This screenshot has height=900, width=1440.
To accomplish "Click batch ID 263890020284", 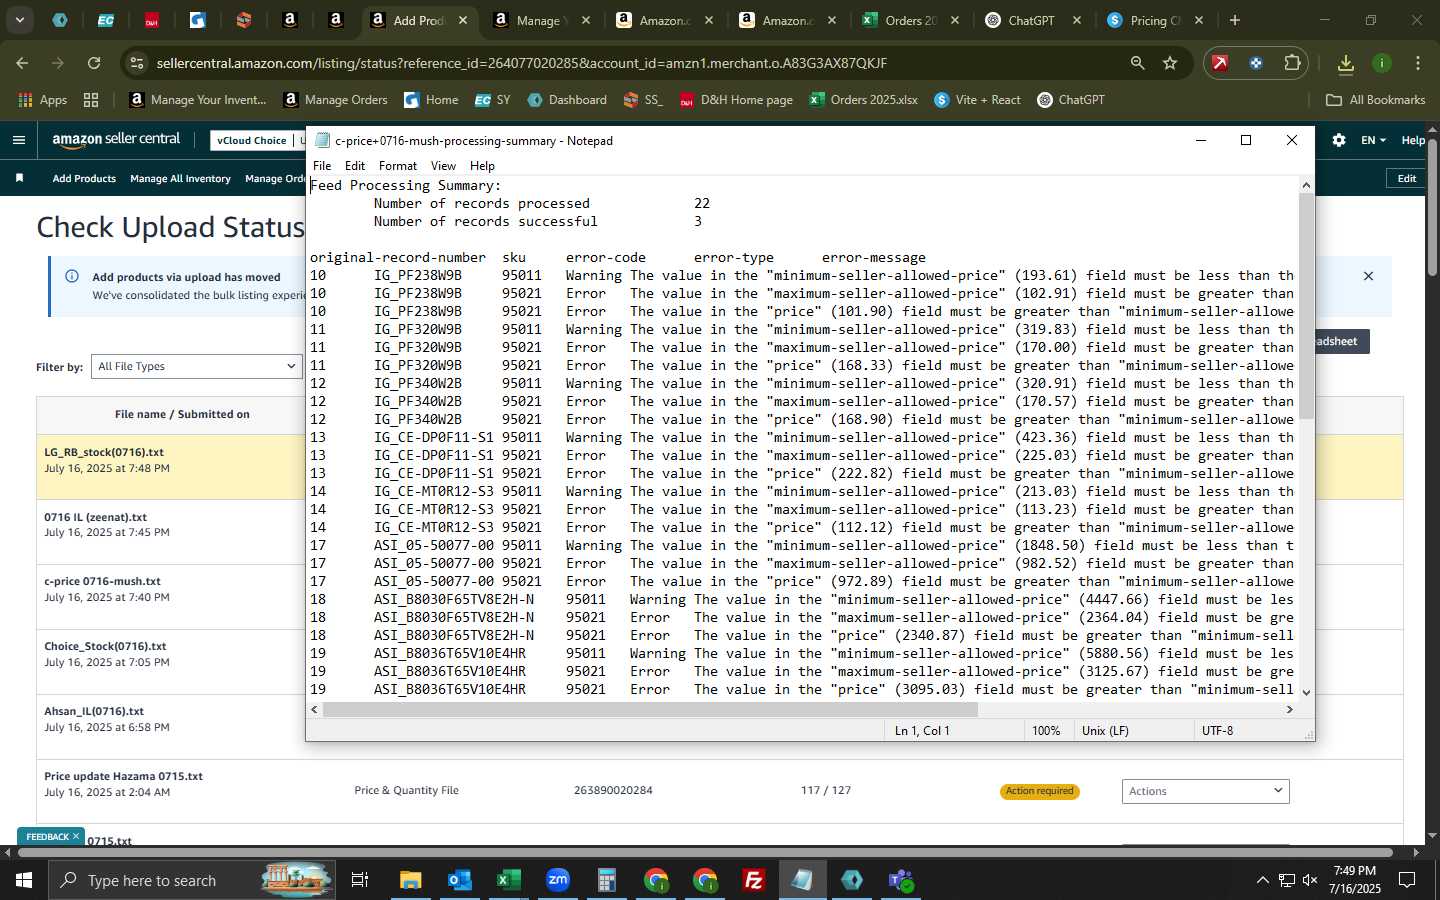I will pyautogui.click(x=613, y=790).
